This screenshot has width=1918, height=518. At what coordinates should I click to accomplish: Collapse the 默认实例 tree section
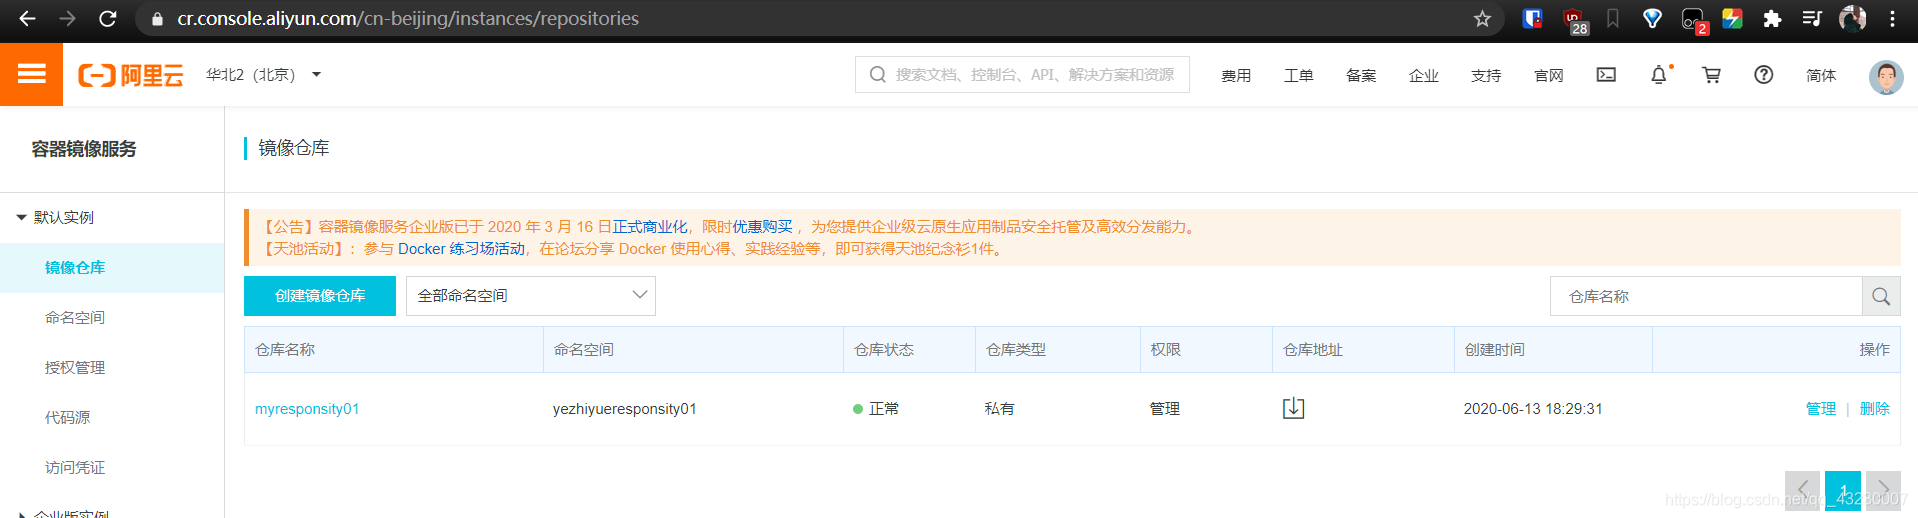click(x=21, y=217)
